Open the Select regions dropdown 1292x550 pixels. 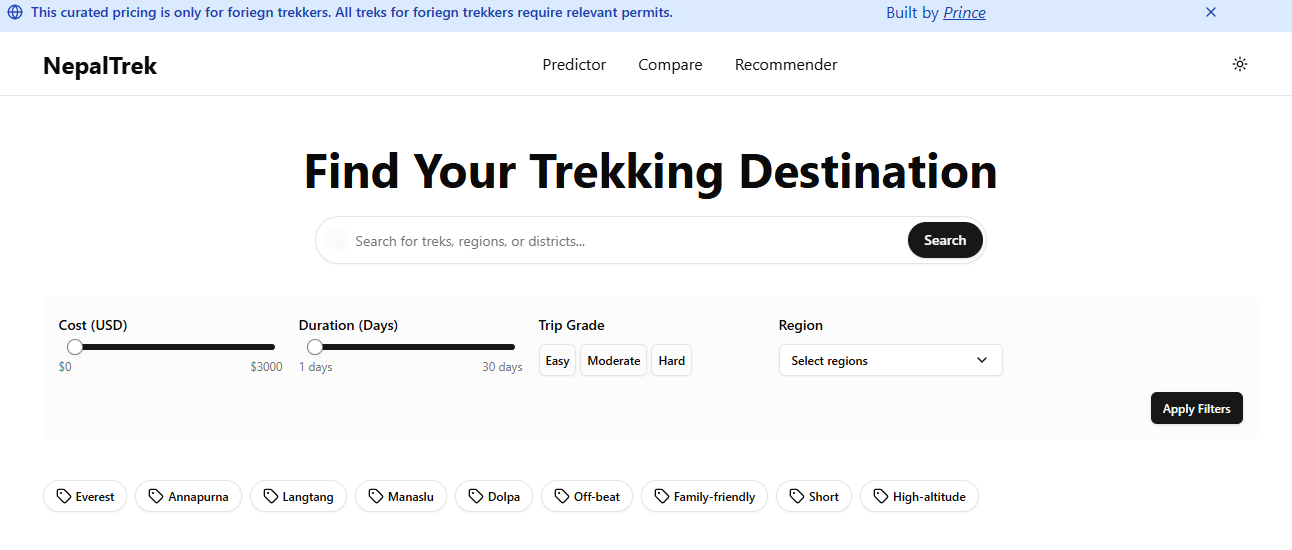click(x=890, y=361)
